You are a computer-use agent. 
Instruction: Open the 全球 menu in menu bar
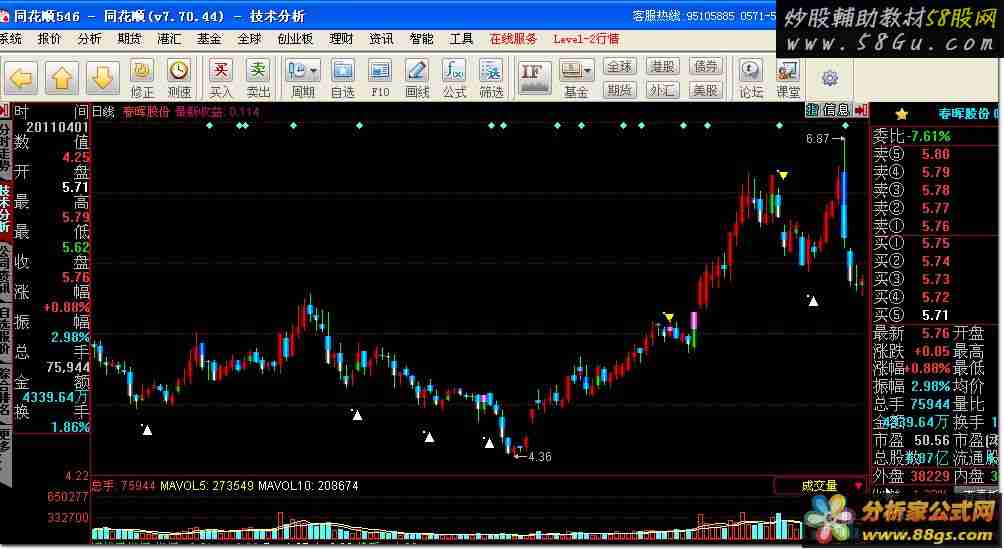point(249,39)
